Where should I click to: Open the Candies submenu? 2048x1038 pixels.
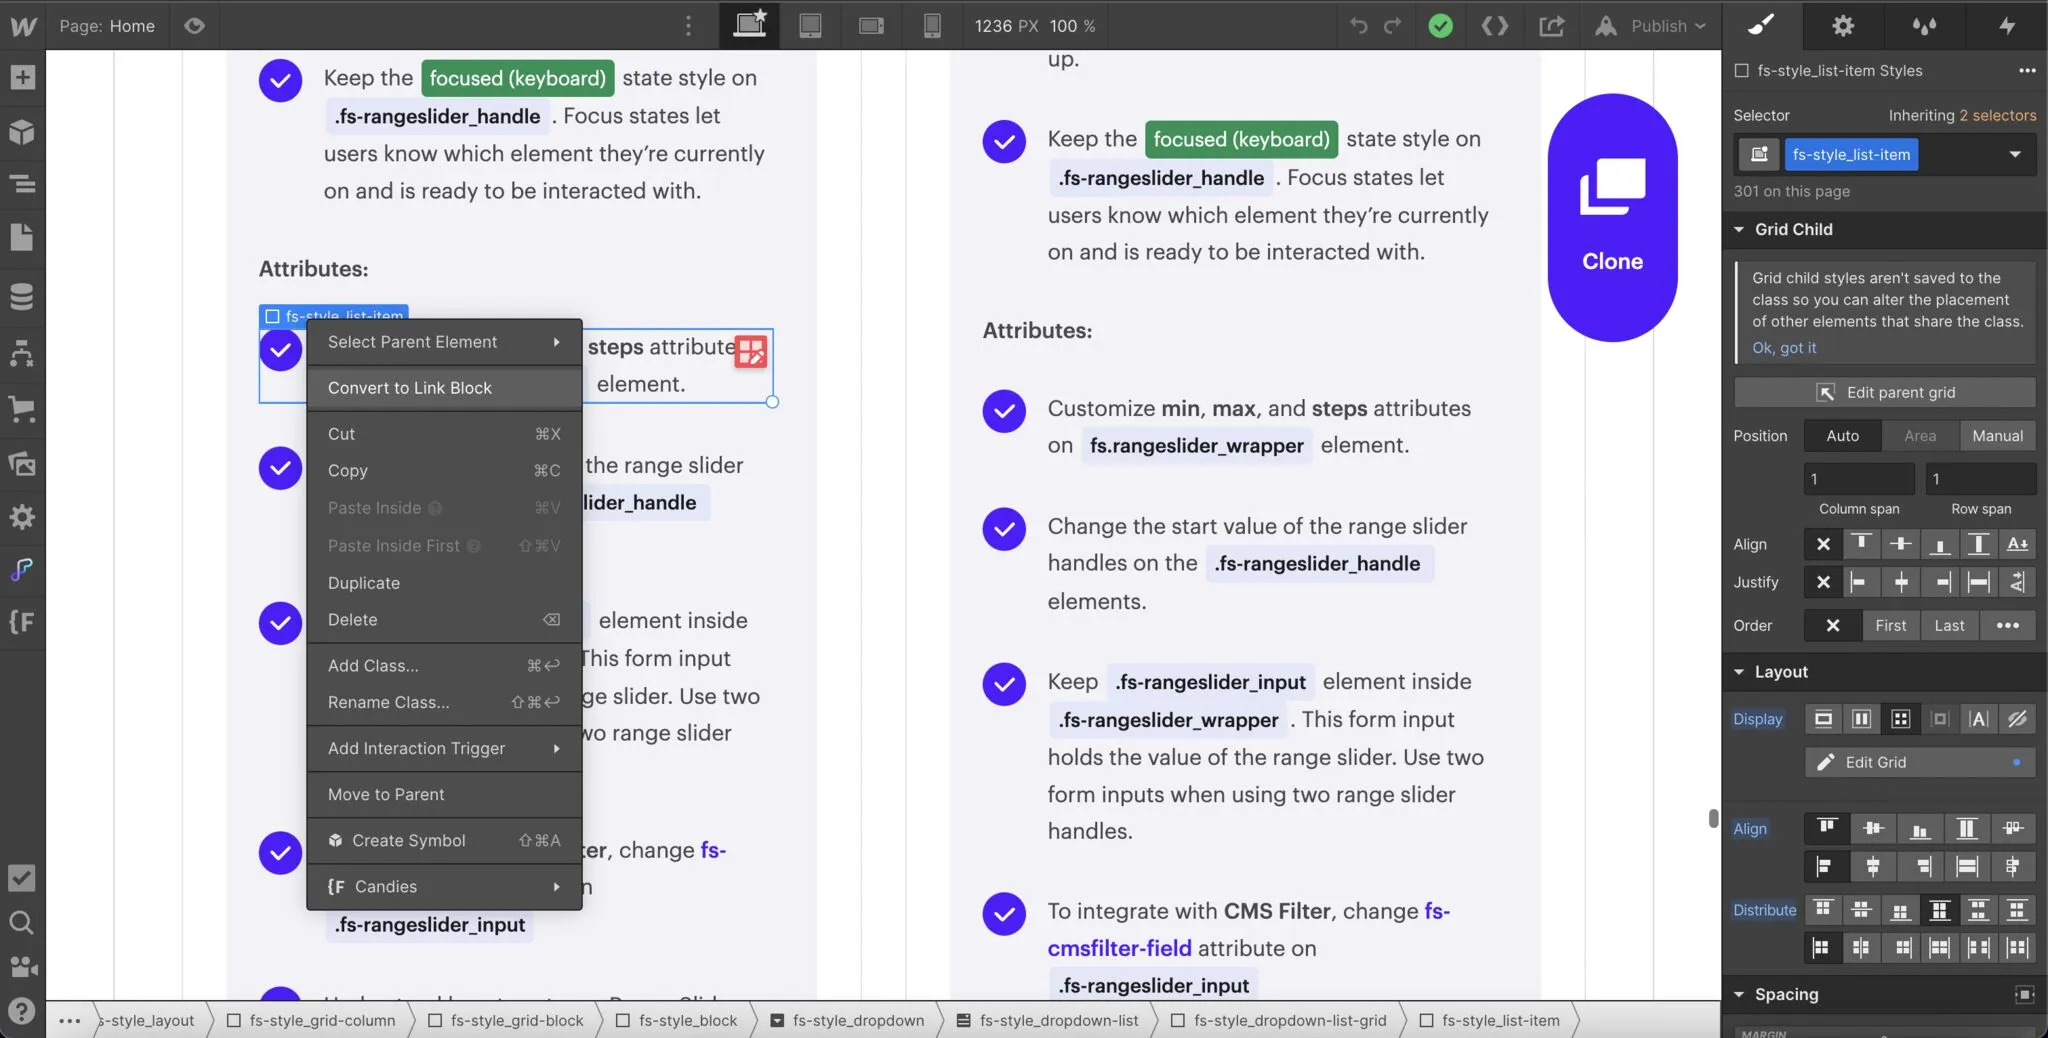(444, 887)
